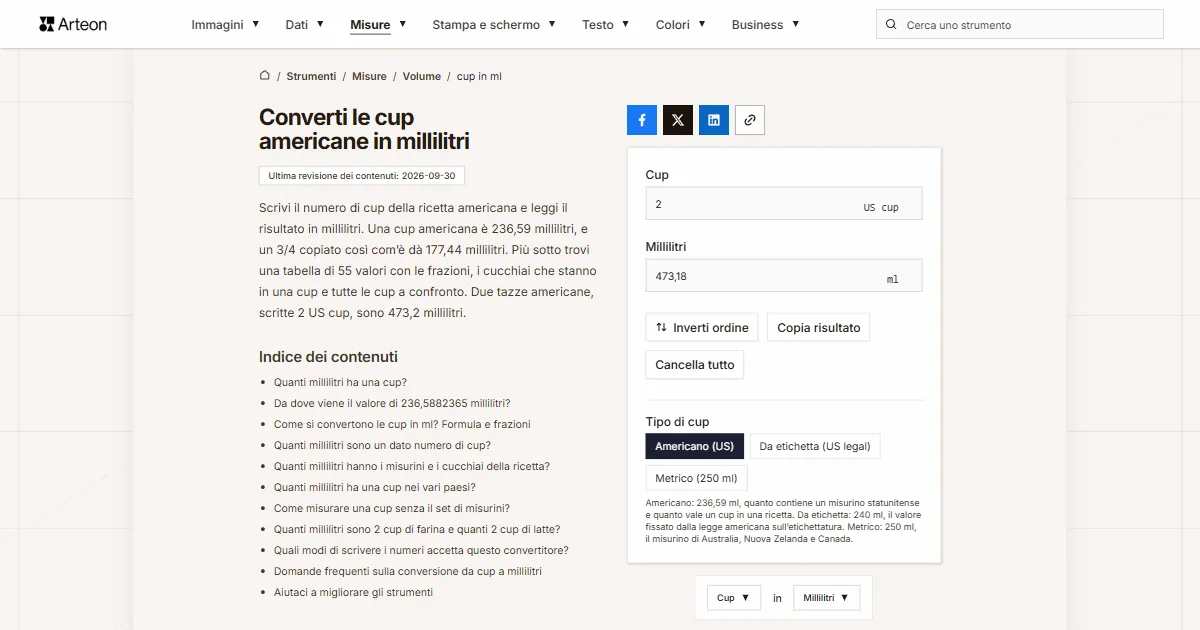The width and height of the screenshot is (1200, 630).
Task: Copy page link icon
Action: (x=750, y=120)
